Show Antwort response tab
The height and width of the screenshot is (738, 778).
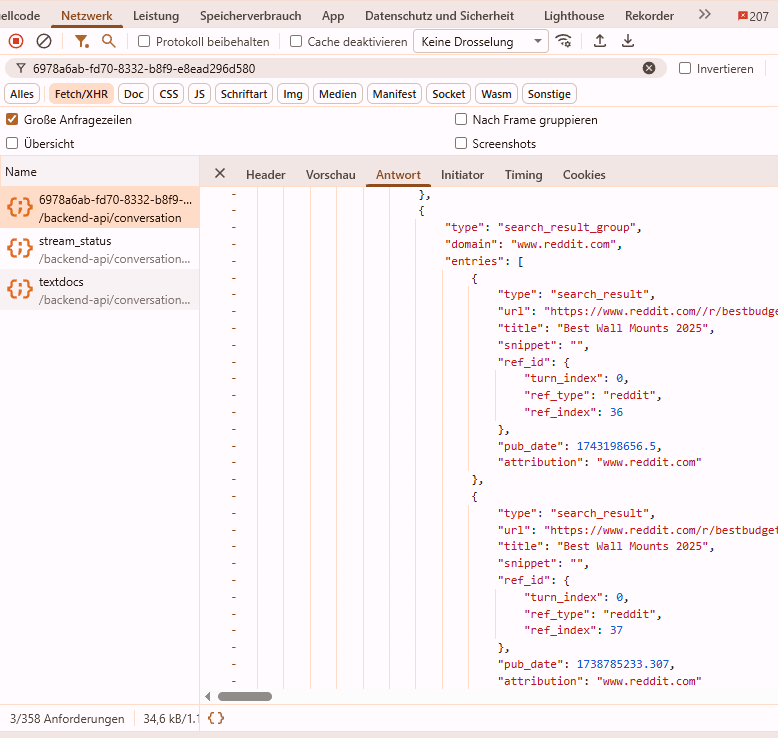[x=398, y=175]
